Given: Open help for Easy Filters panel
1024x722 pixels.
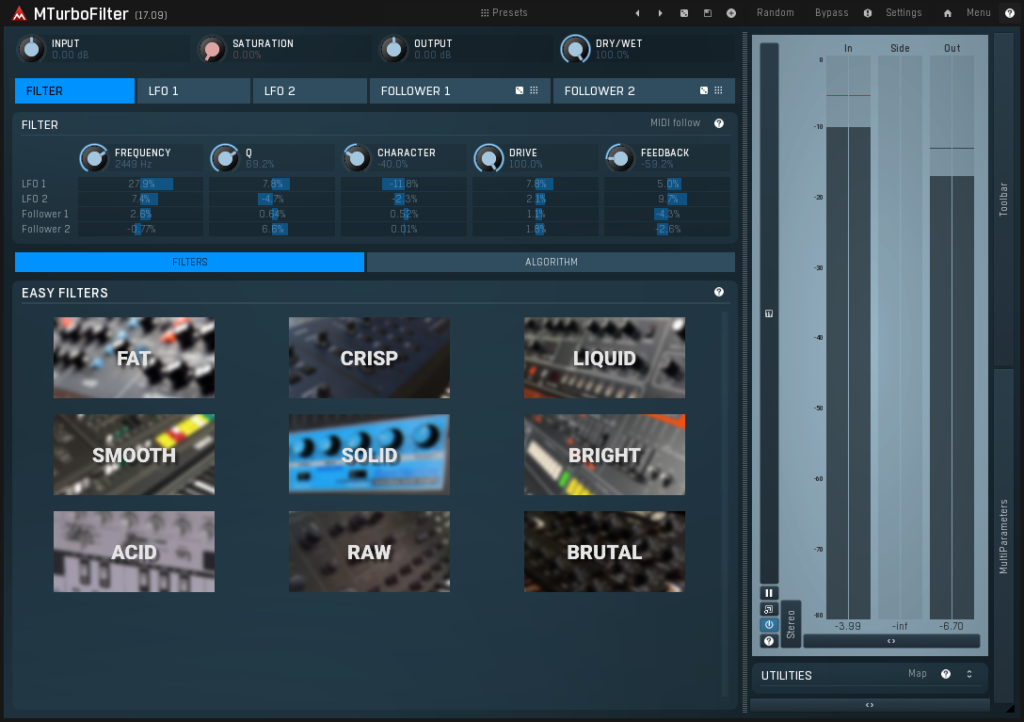Looking at the screenshot, I should pos(719,292).
